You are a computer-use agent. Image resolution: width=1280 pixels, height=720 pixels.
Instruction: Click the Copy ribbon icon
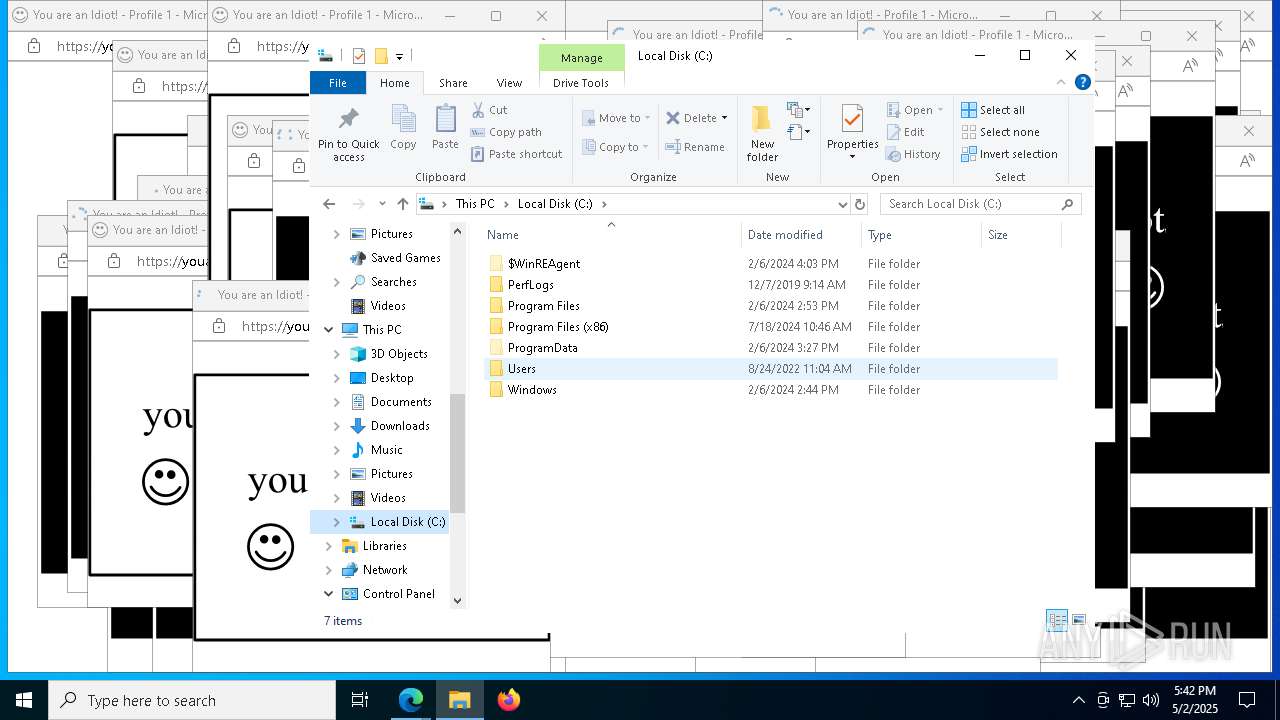pos(403,127)
